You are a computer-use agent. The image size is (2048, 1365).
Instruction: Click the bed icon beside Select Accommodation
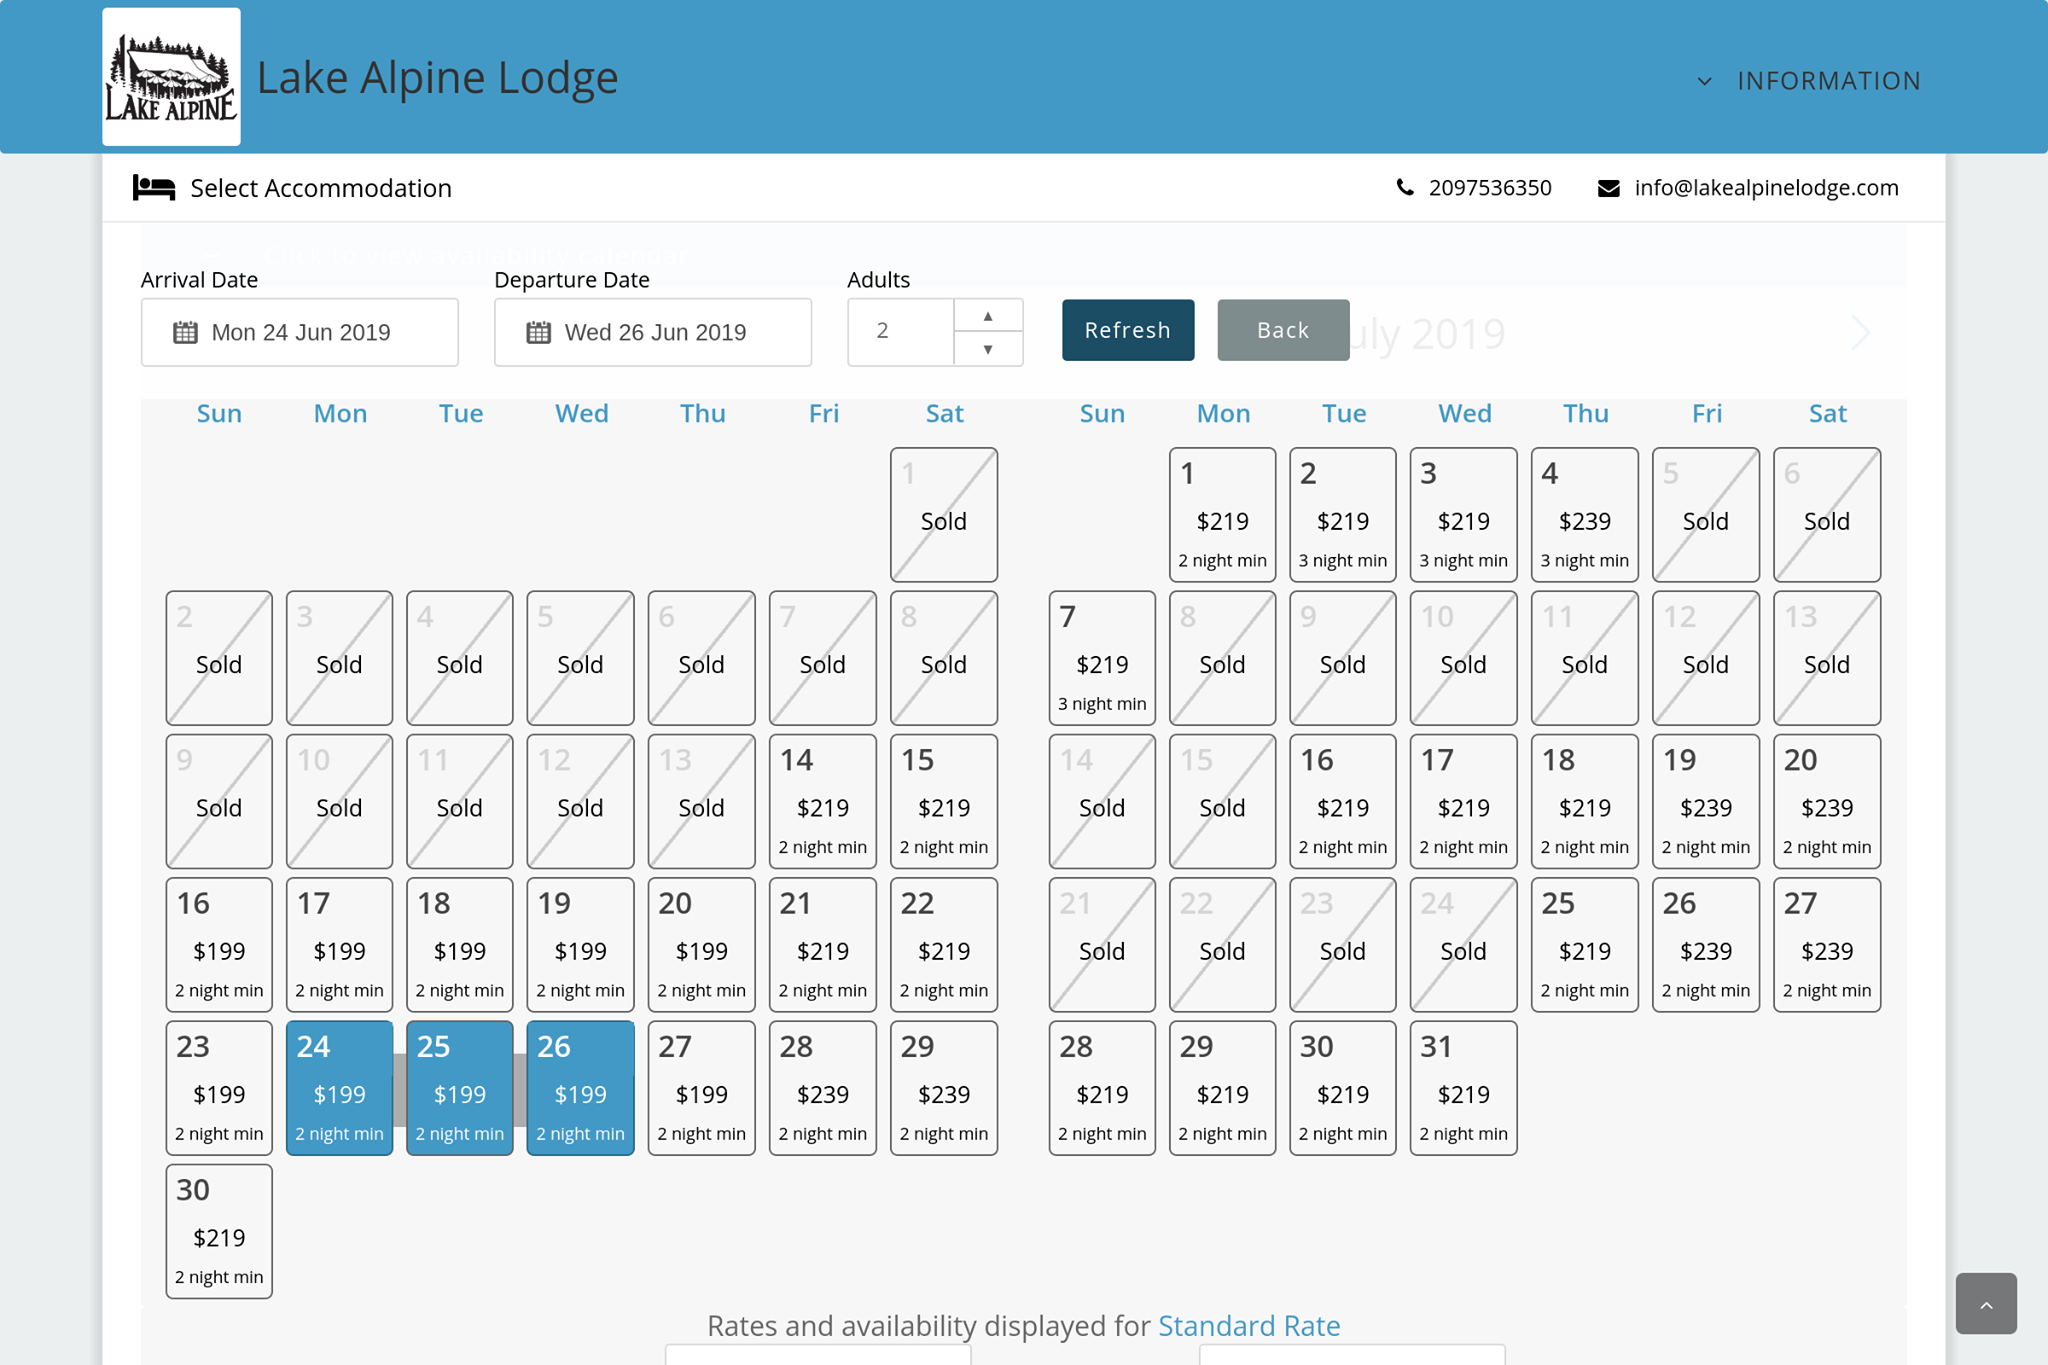[154, 188]
